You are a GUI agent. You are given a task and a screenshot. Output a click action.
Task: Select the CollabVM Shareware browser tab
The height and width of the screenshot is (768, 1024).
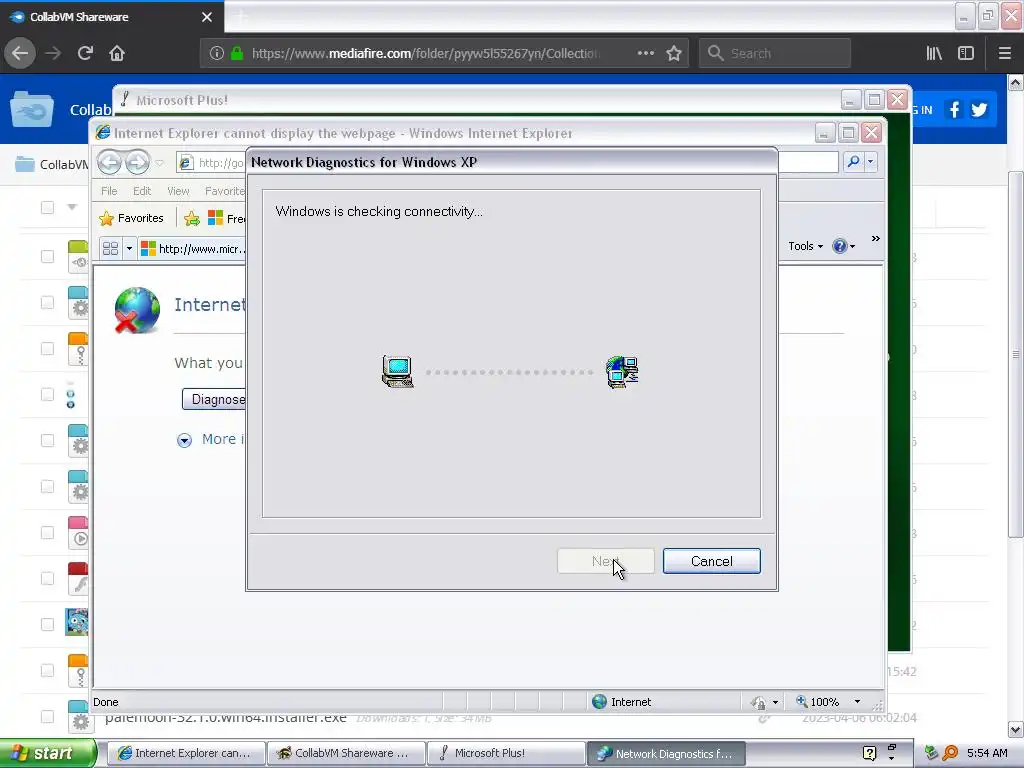tap(112, 17)
